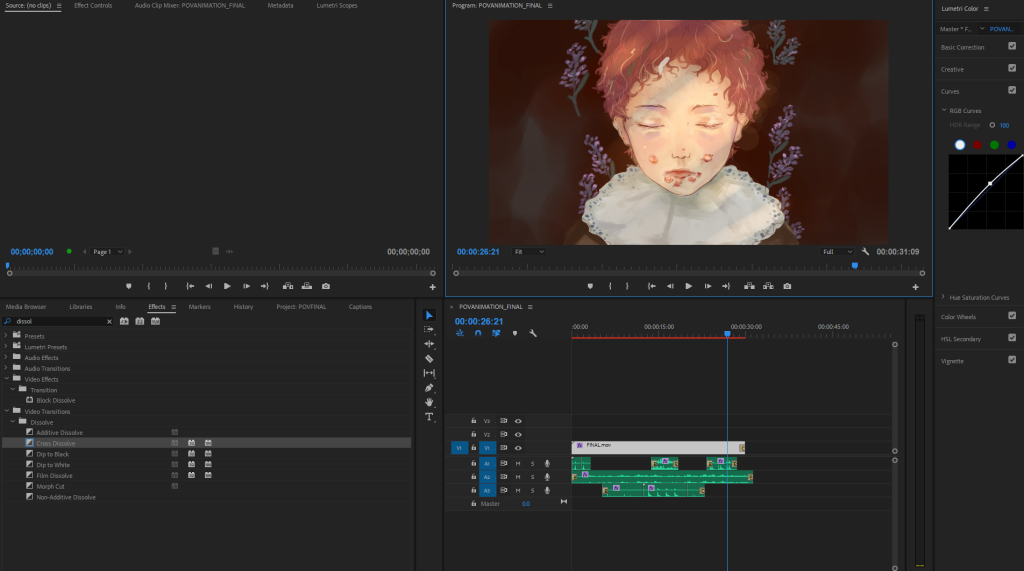Solo audio track A2

[x=532, y=477]
